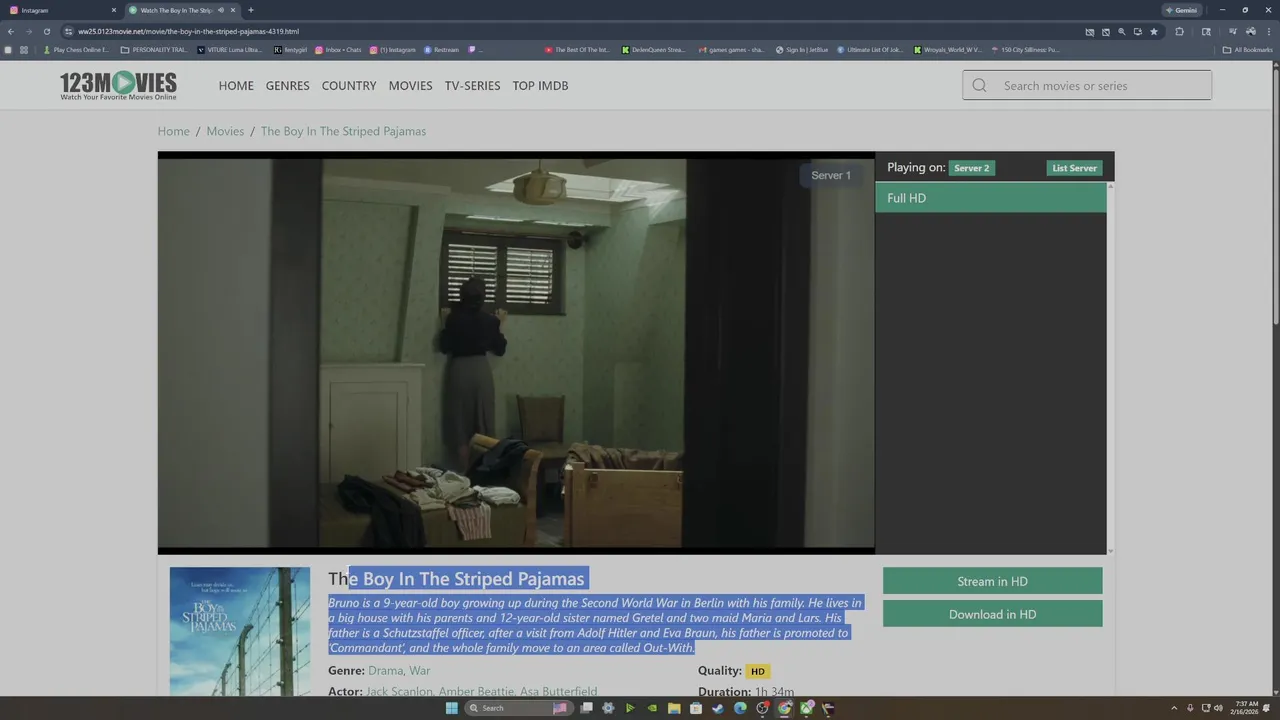Image resolution: width=1280 pixels, height=720 pixels.
Task: Click the browser address bar URL
Action: click(x=188, y=31)
